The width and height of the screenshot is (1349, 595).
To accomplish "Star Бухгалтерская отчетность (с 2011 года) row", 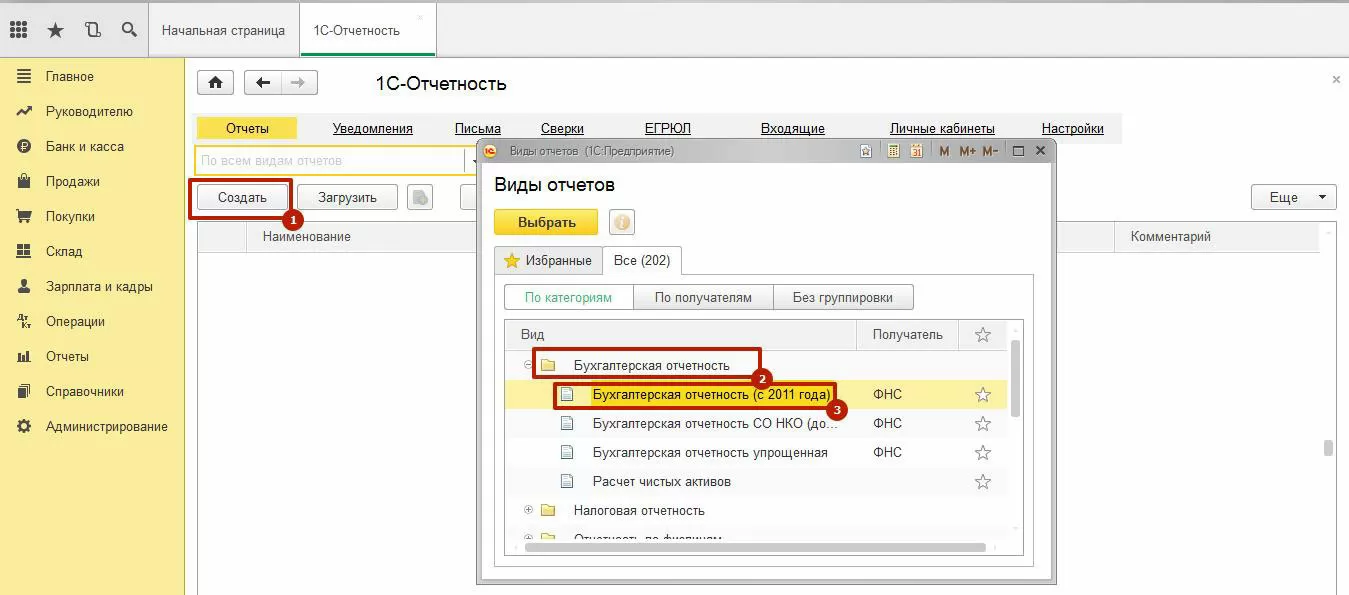I will (x=982, y=395).
